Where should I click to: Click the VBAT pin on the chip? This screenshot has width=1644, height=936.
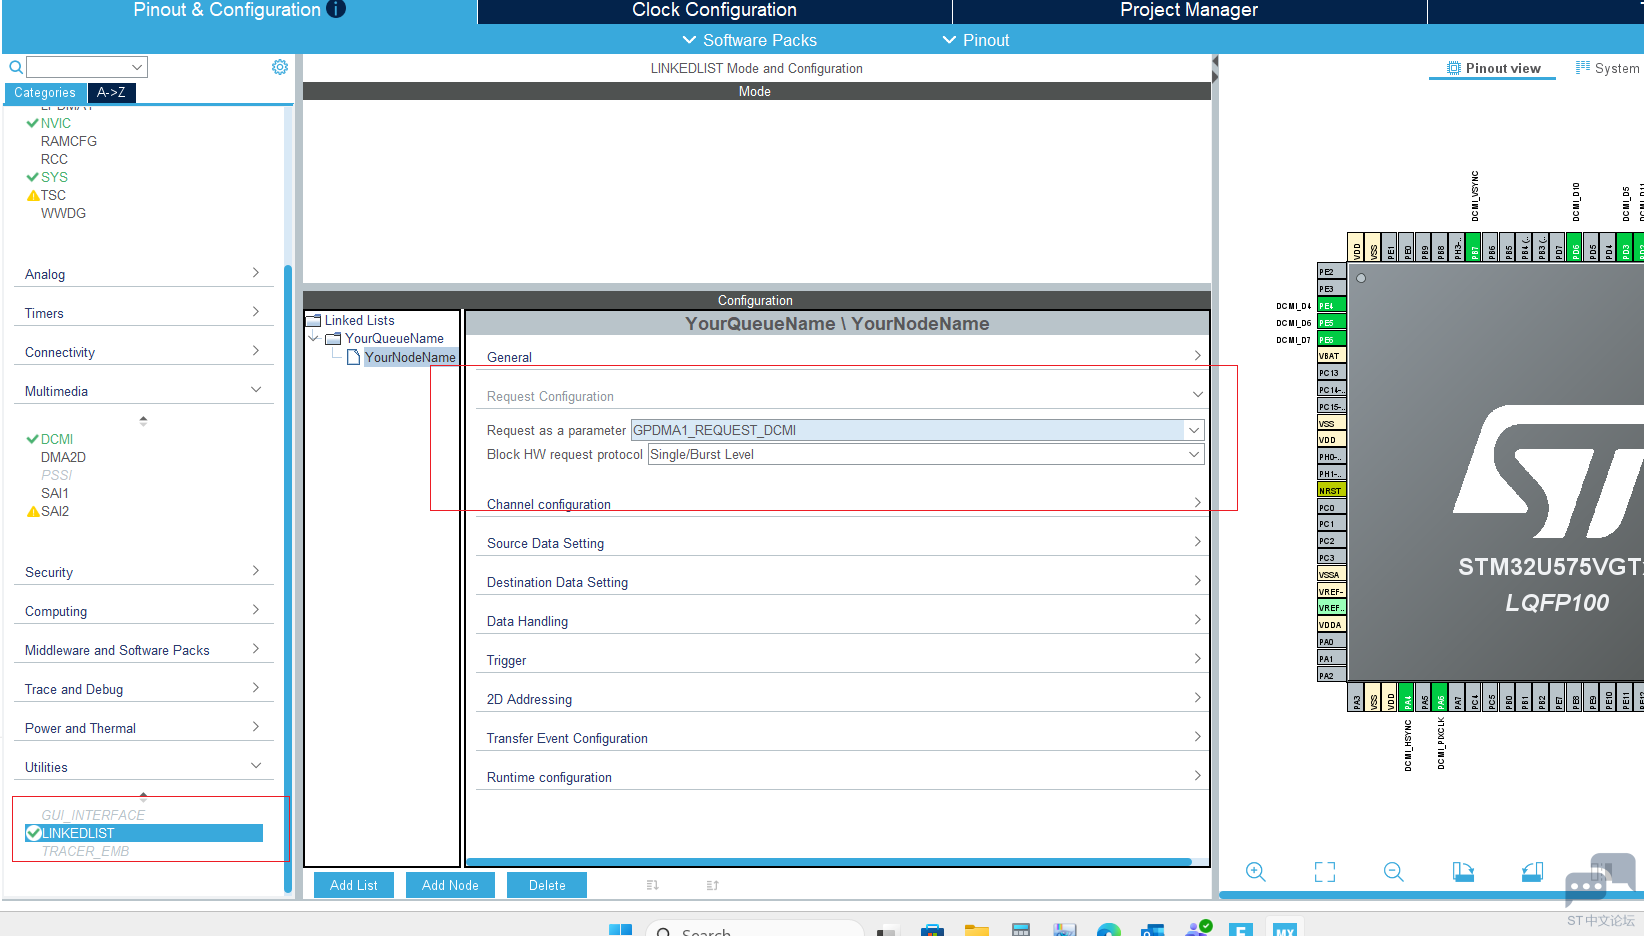[1332, 356]
